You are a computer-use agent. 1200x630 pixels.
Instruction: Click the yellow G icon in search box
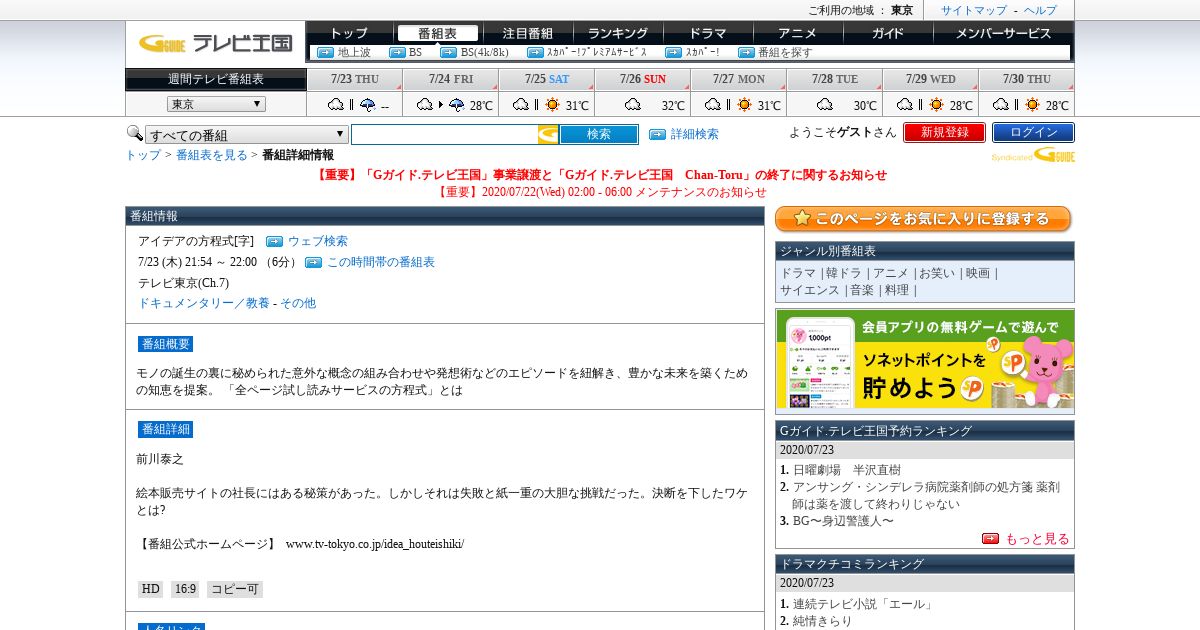[x=548, y=134]
